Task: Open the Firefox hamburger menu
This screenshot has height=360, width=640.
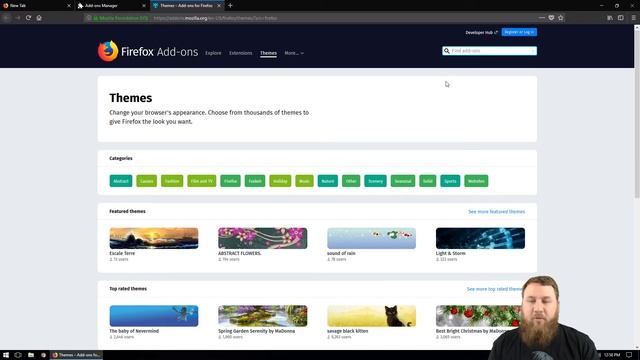Action: tap(633, 18)
